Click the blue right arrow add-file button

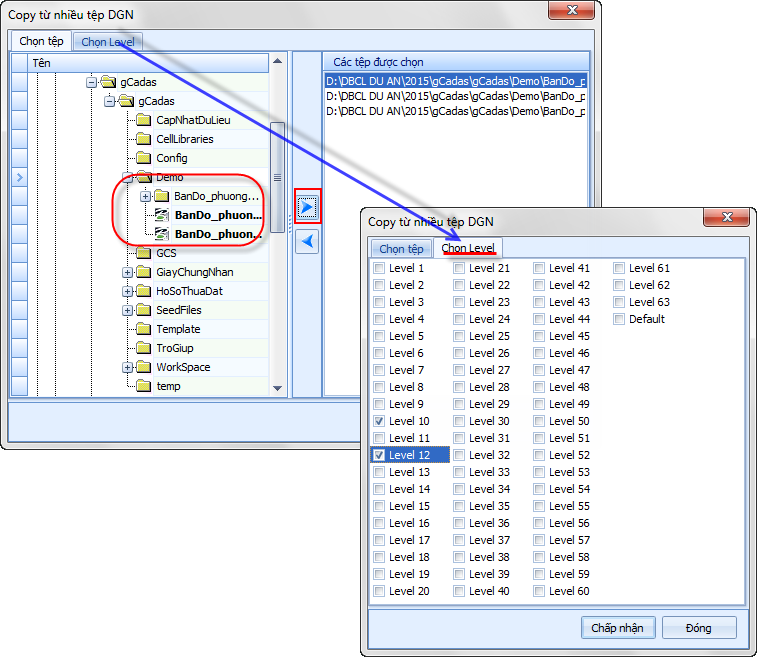click(307, 206)
